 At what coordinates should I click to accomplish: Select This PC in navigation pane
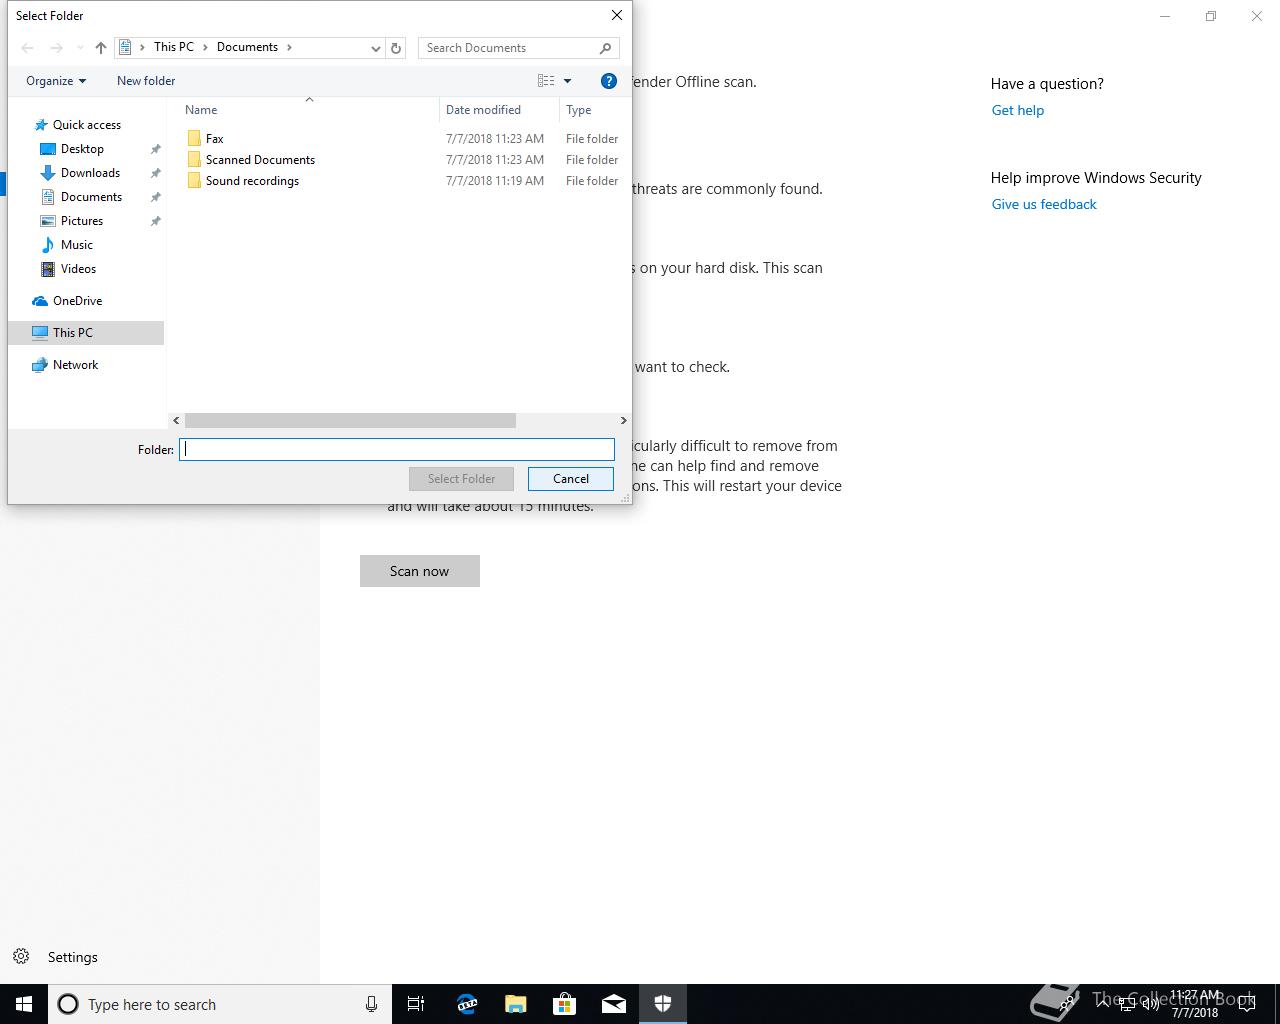click(x=86, y=333)
